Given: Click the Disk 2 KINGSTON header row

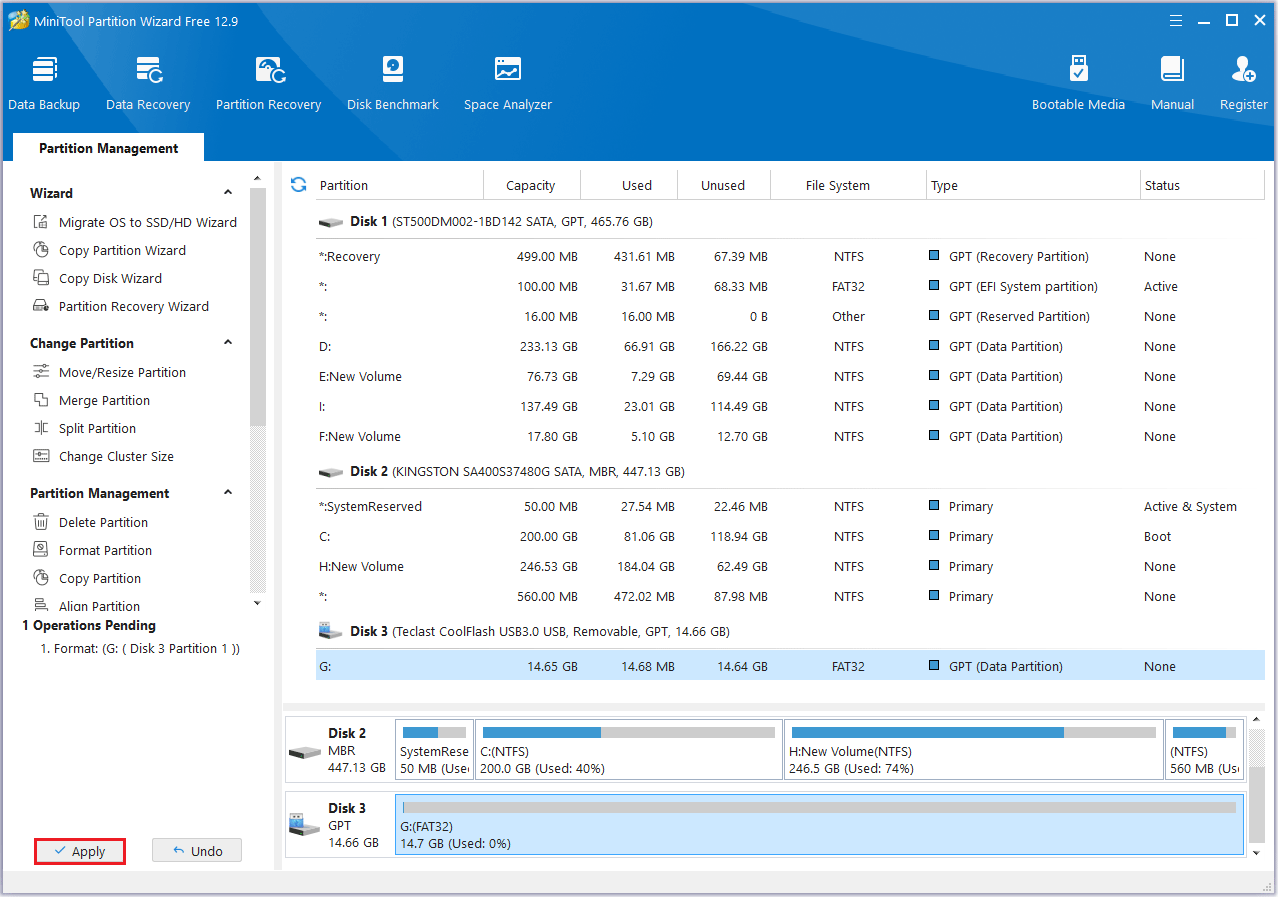Looking at the screenshot, I should point(790,471).
